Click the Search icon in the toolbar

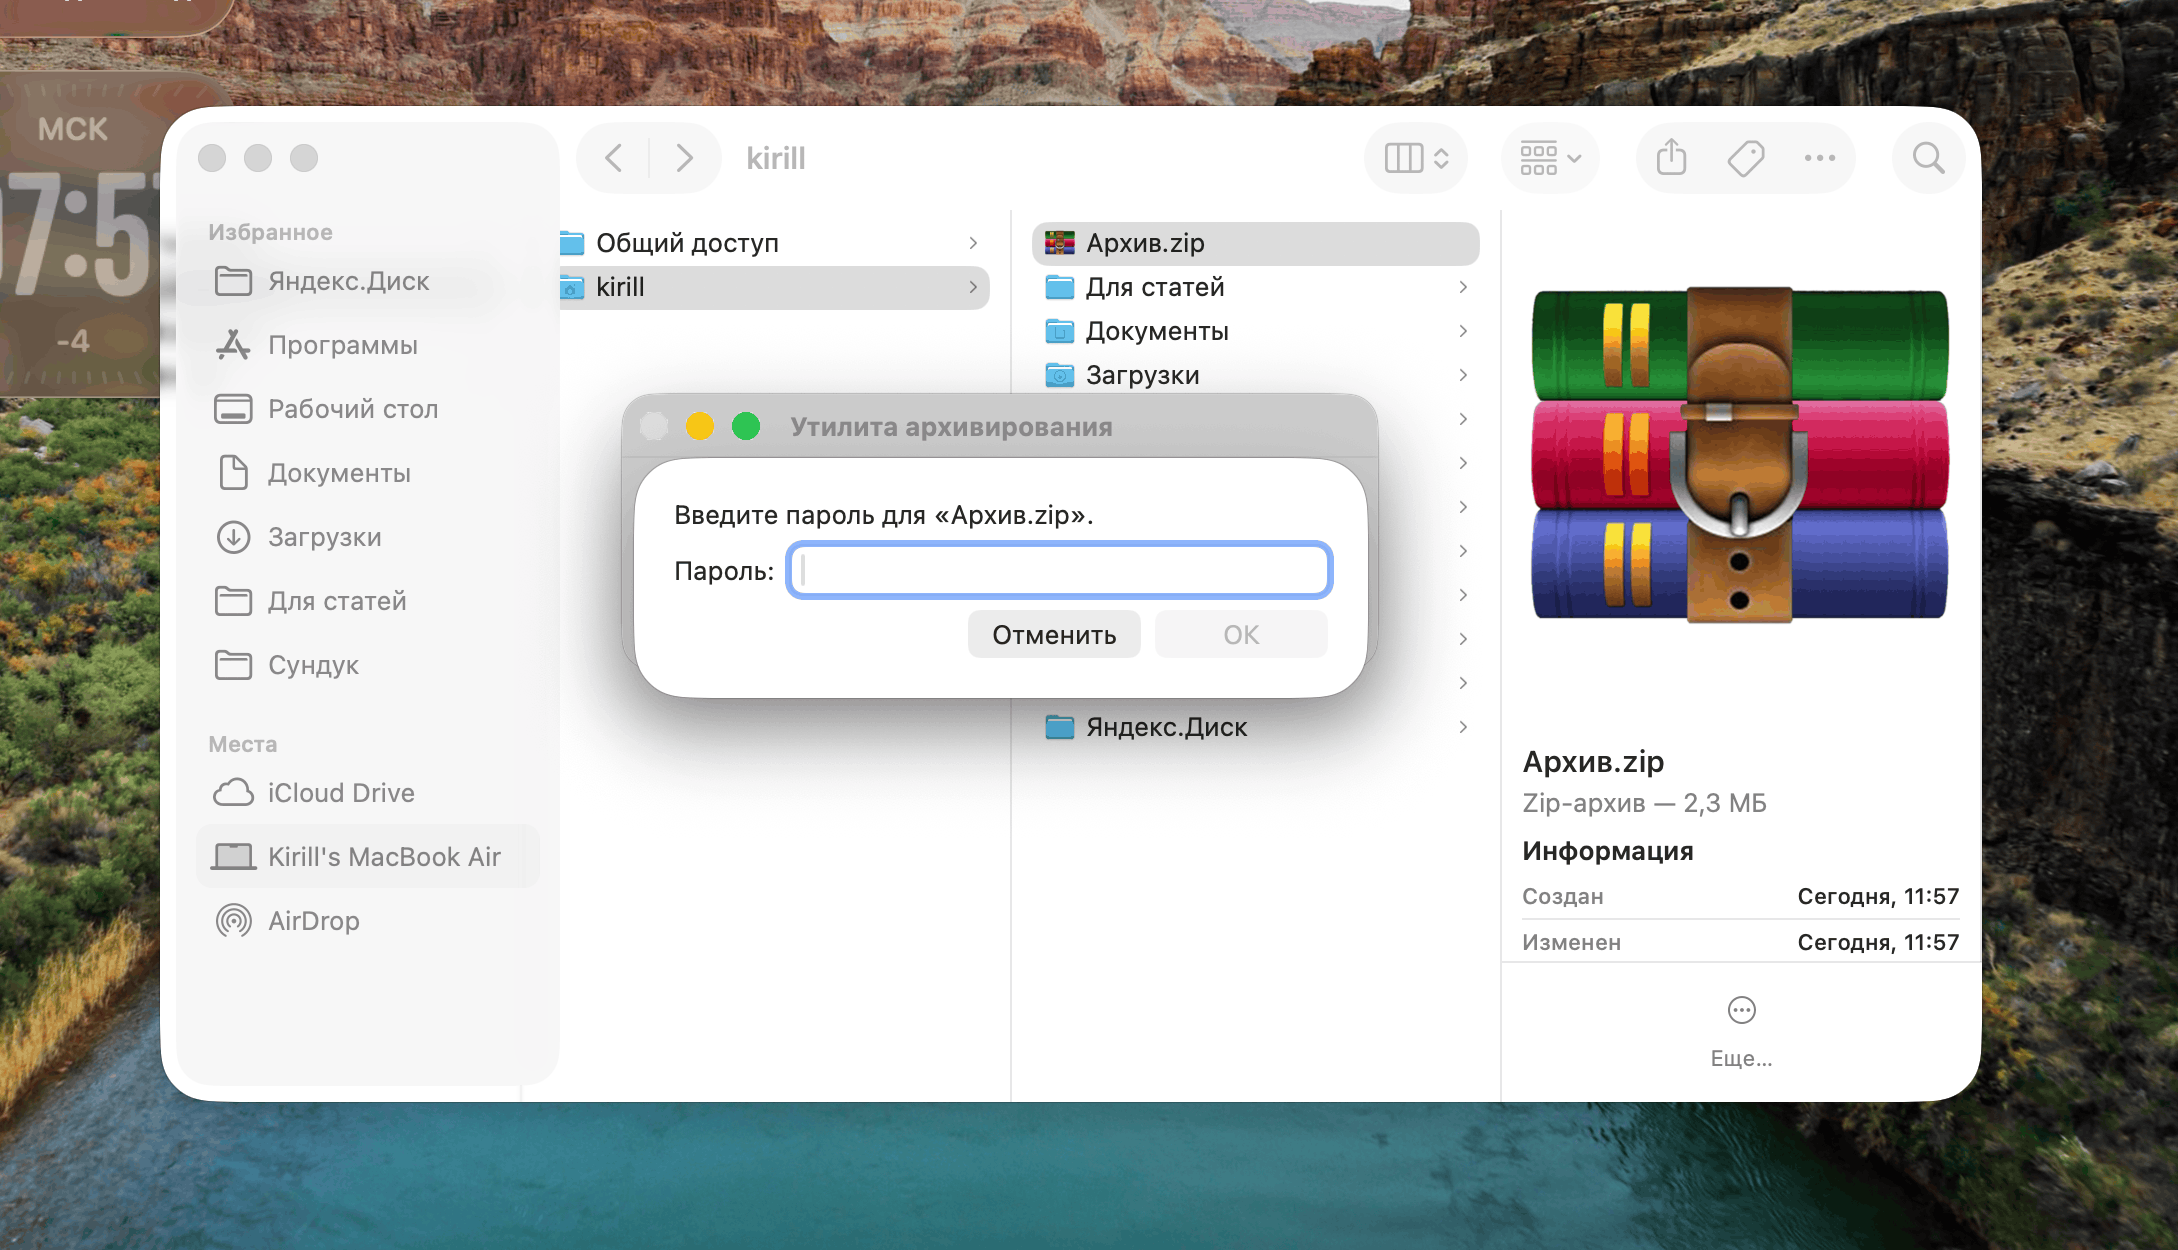point(1927,157)
